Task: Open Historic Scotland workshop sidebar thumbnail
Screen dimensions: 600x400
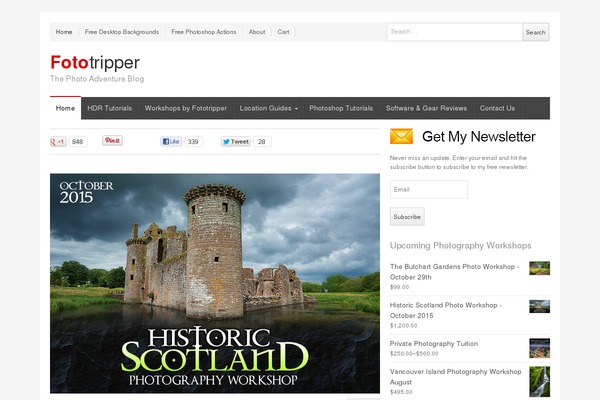Action: 540,306
